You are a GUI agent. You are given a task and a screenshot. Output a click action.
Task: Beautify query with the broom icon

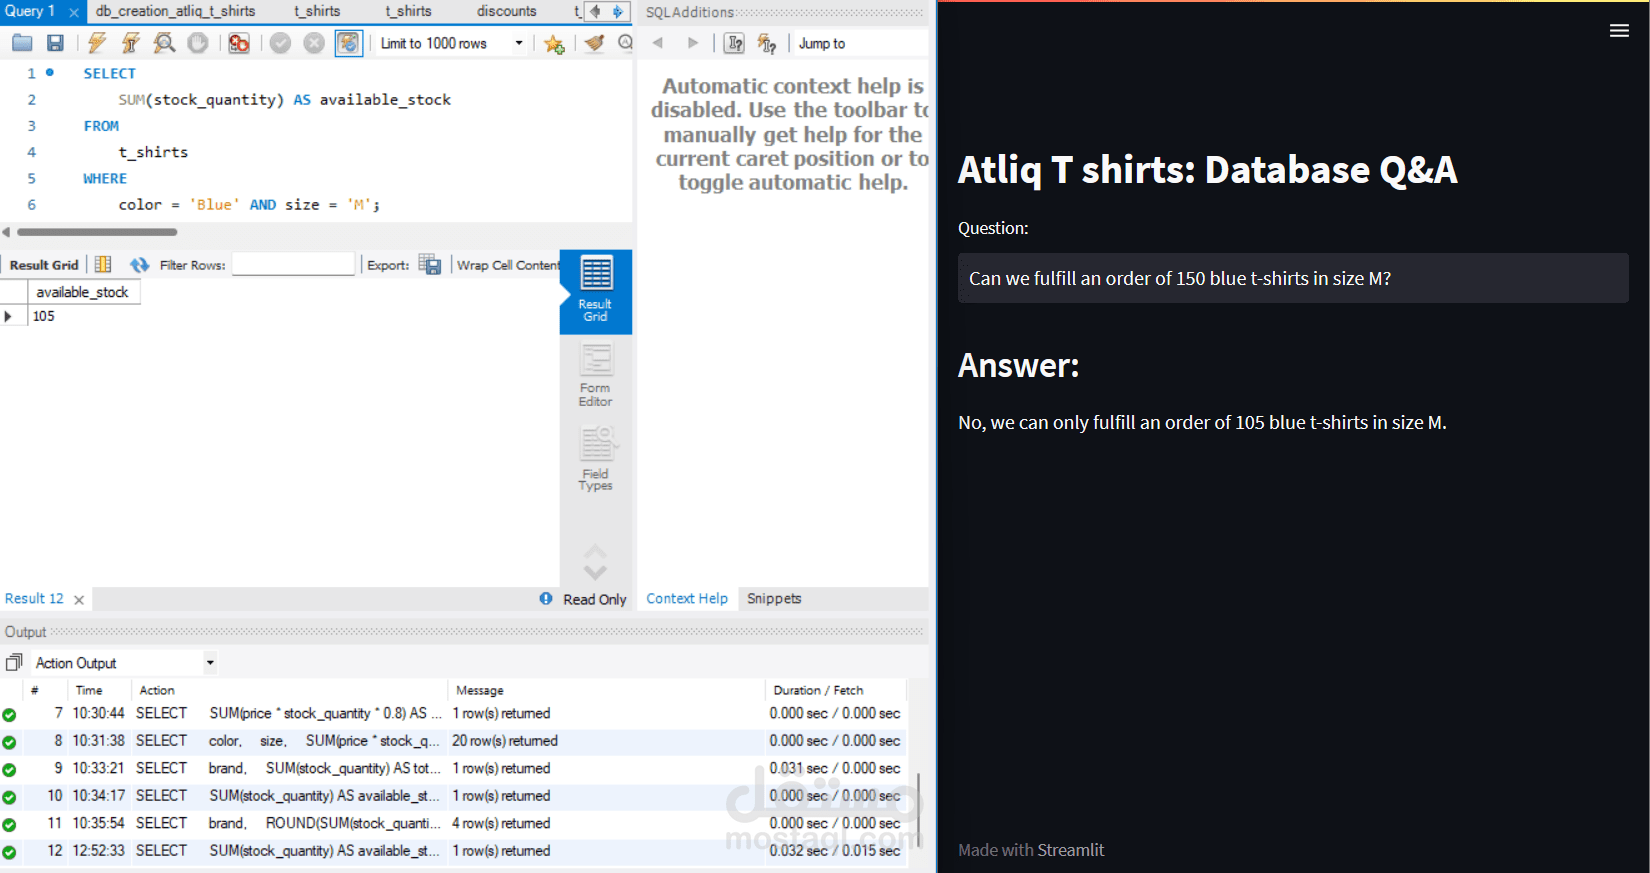[x=595, y=43]
